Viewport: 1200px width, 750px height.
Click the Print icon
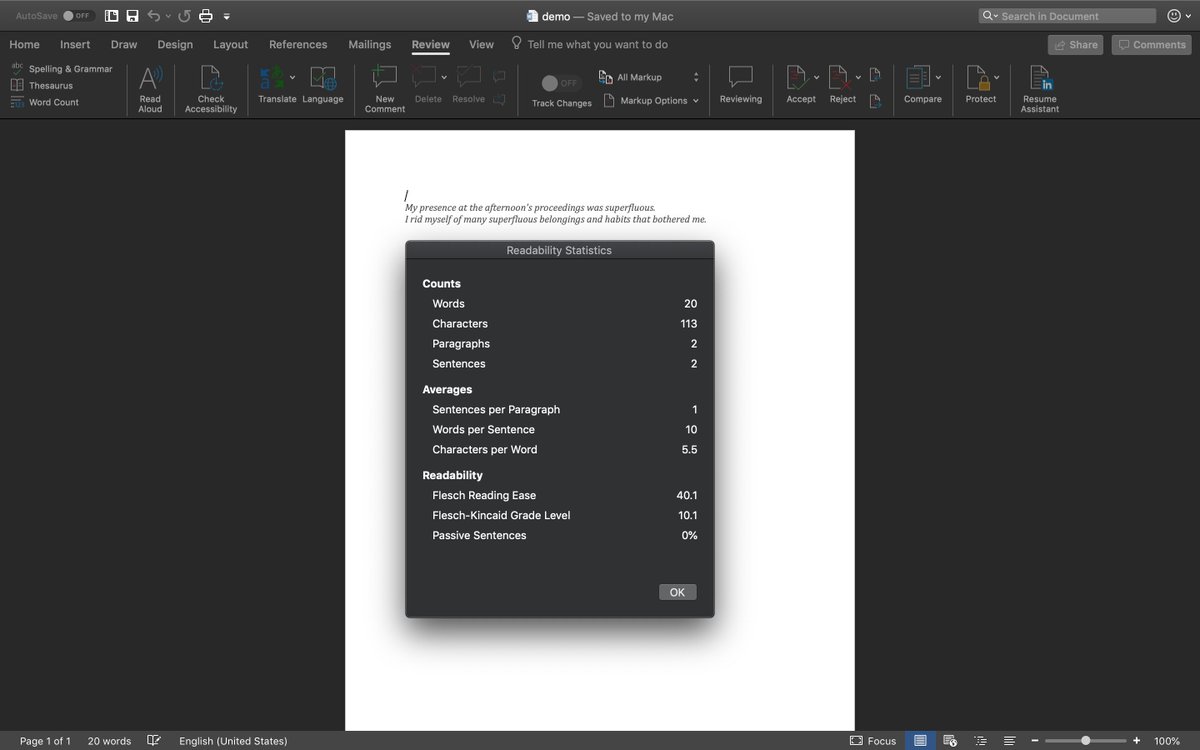[206, 16]
